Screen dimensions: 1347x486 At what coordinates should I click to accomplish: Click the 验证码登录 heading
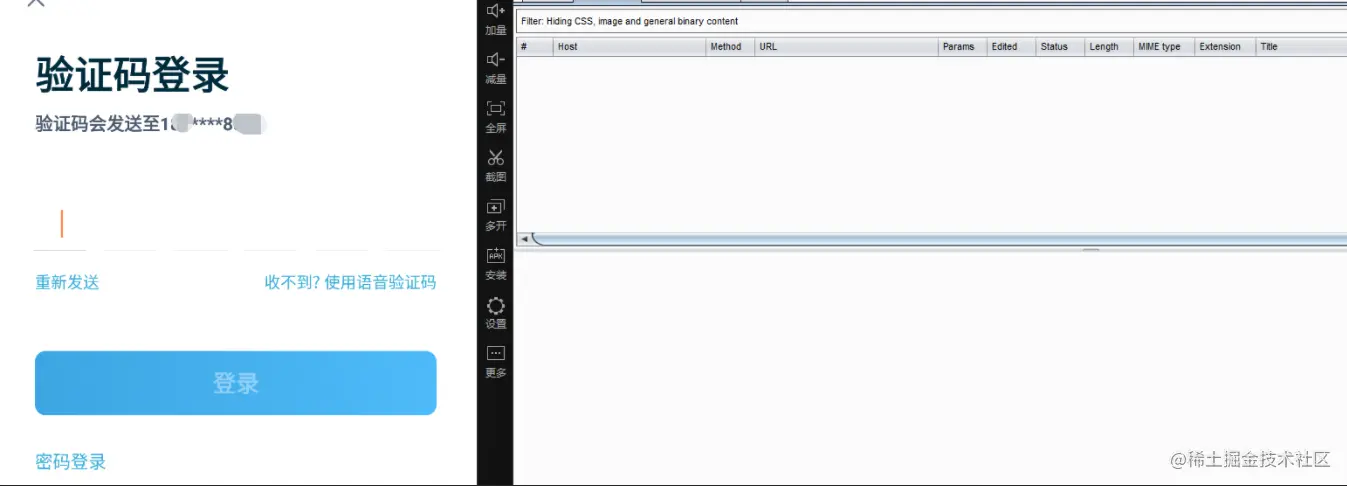(133, 76)
